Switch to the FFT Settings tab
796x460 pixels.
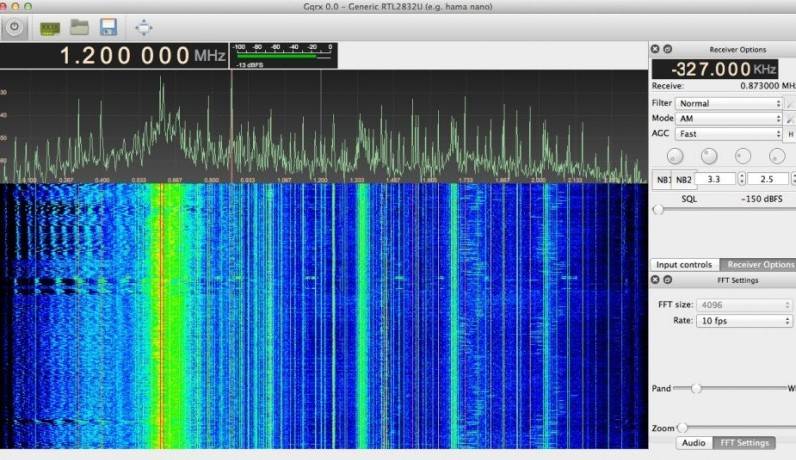744,443
